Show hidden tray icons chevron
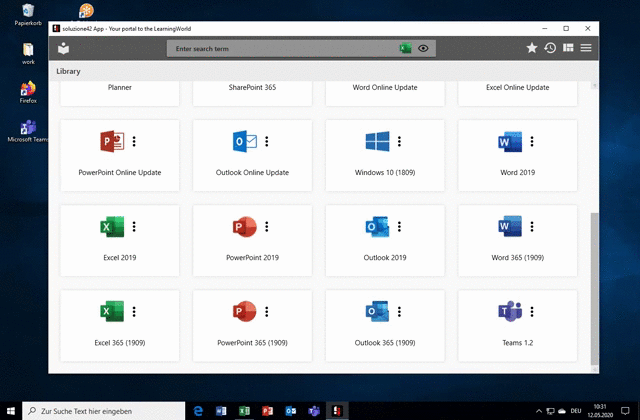The width and height of the screenshot is (640, 420). click(x=539, y=411)
